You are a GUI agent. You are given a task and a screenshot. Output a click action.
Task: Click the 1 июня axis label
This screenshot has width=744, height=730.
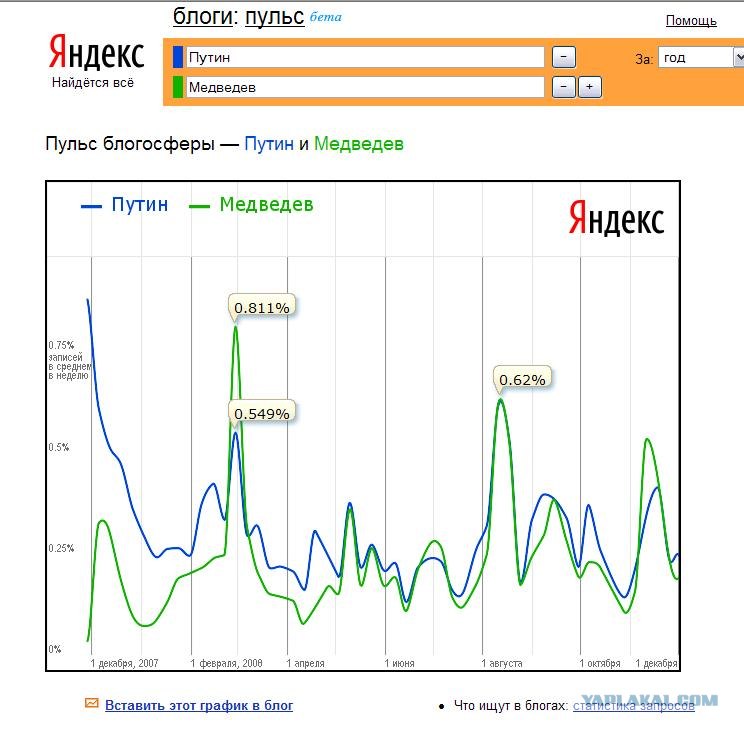pos(400,663)
